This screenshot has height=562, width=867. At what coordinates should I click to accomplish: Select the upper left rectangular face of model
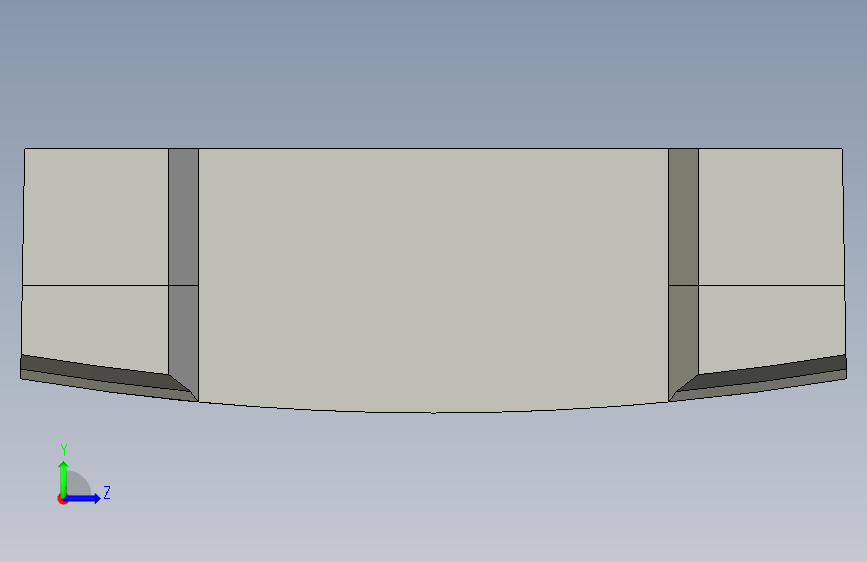pos(96,217)
